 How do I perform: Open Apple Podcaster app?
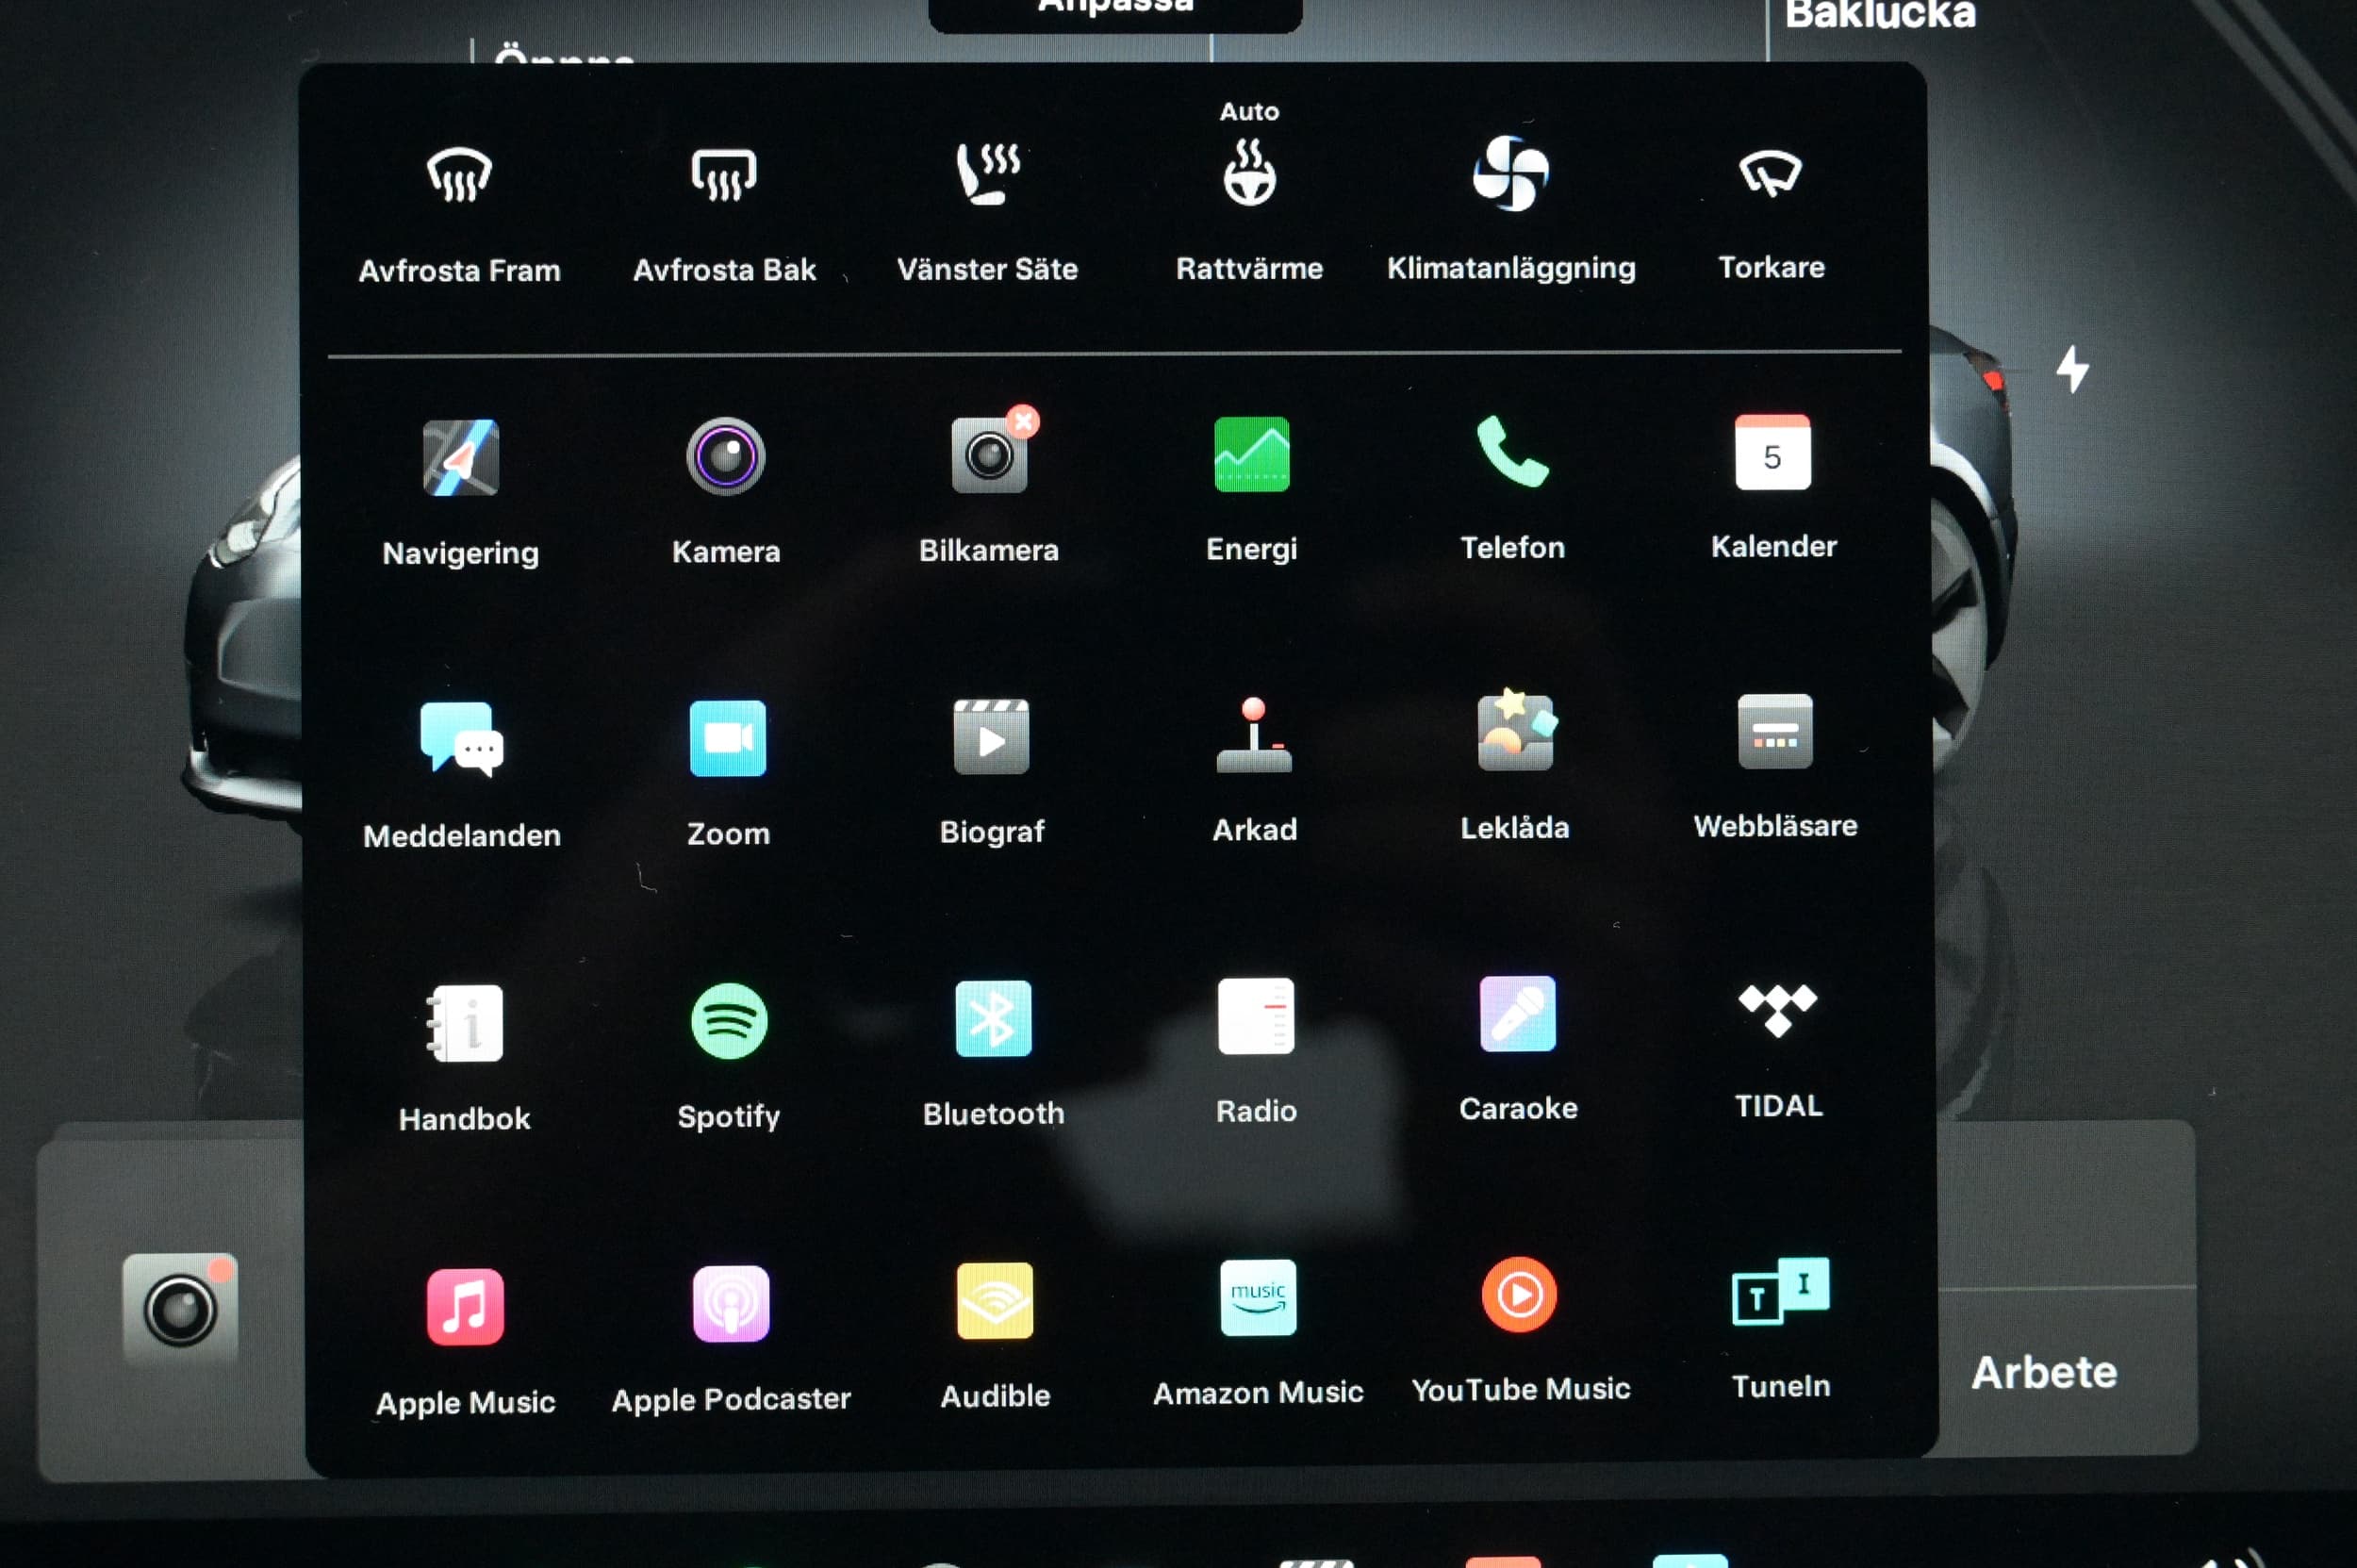click(x=731, y=1304)
